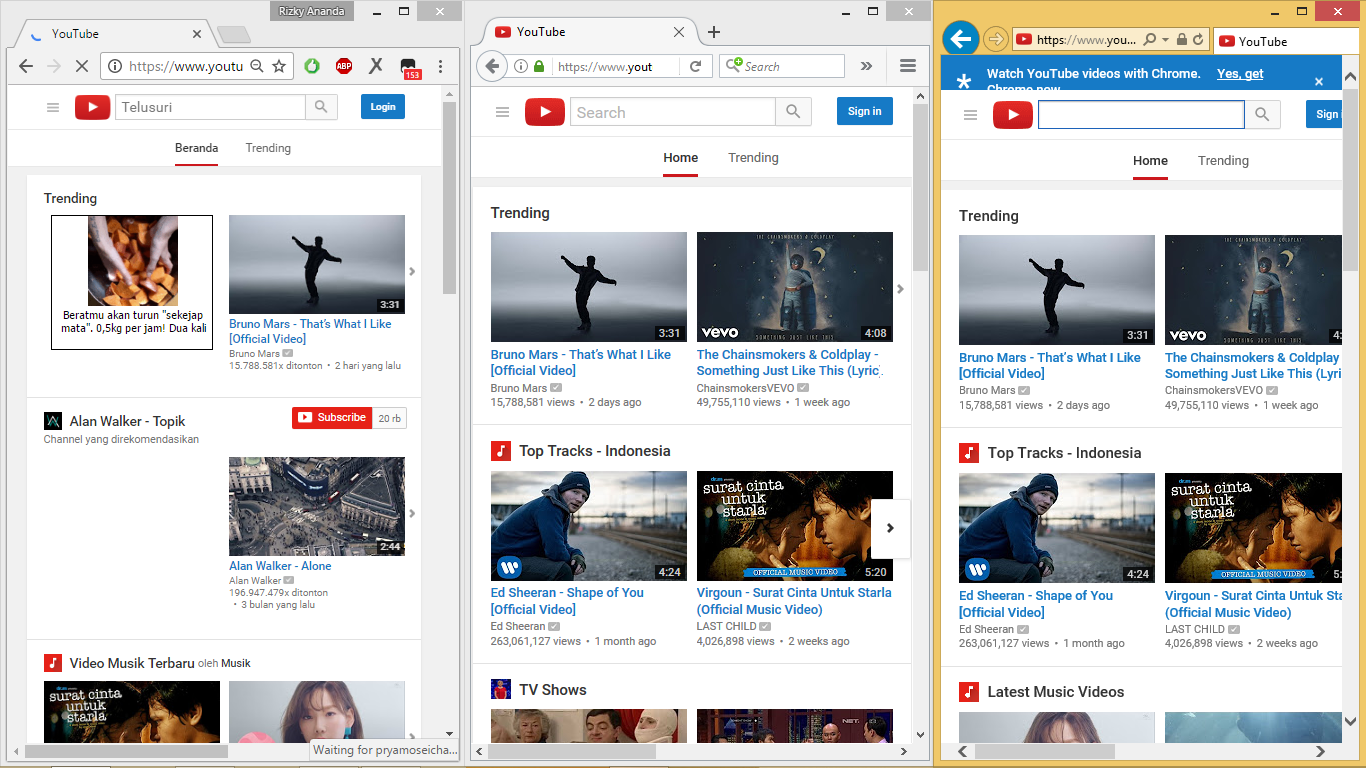This screenshot has width=1366, height=768.
Task: Click the Login button in Chrome window
Action: click(x=383, y=107)
